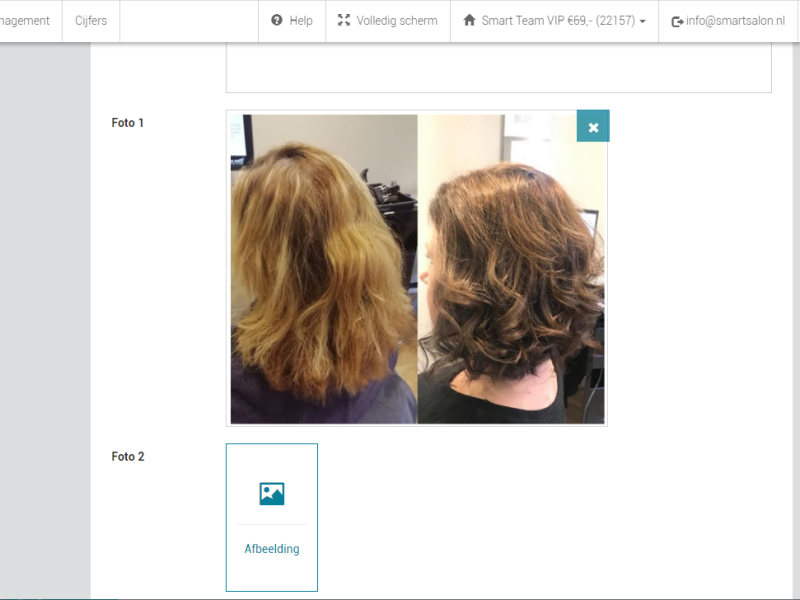Click the Help question mark icon
The image size is (800, 600).
277,20
